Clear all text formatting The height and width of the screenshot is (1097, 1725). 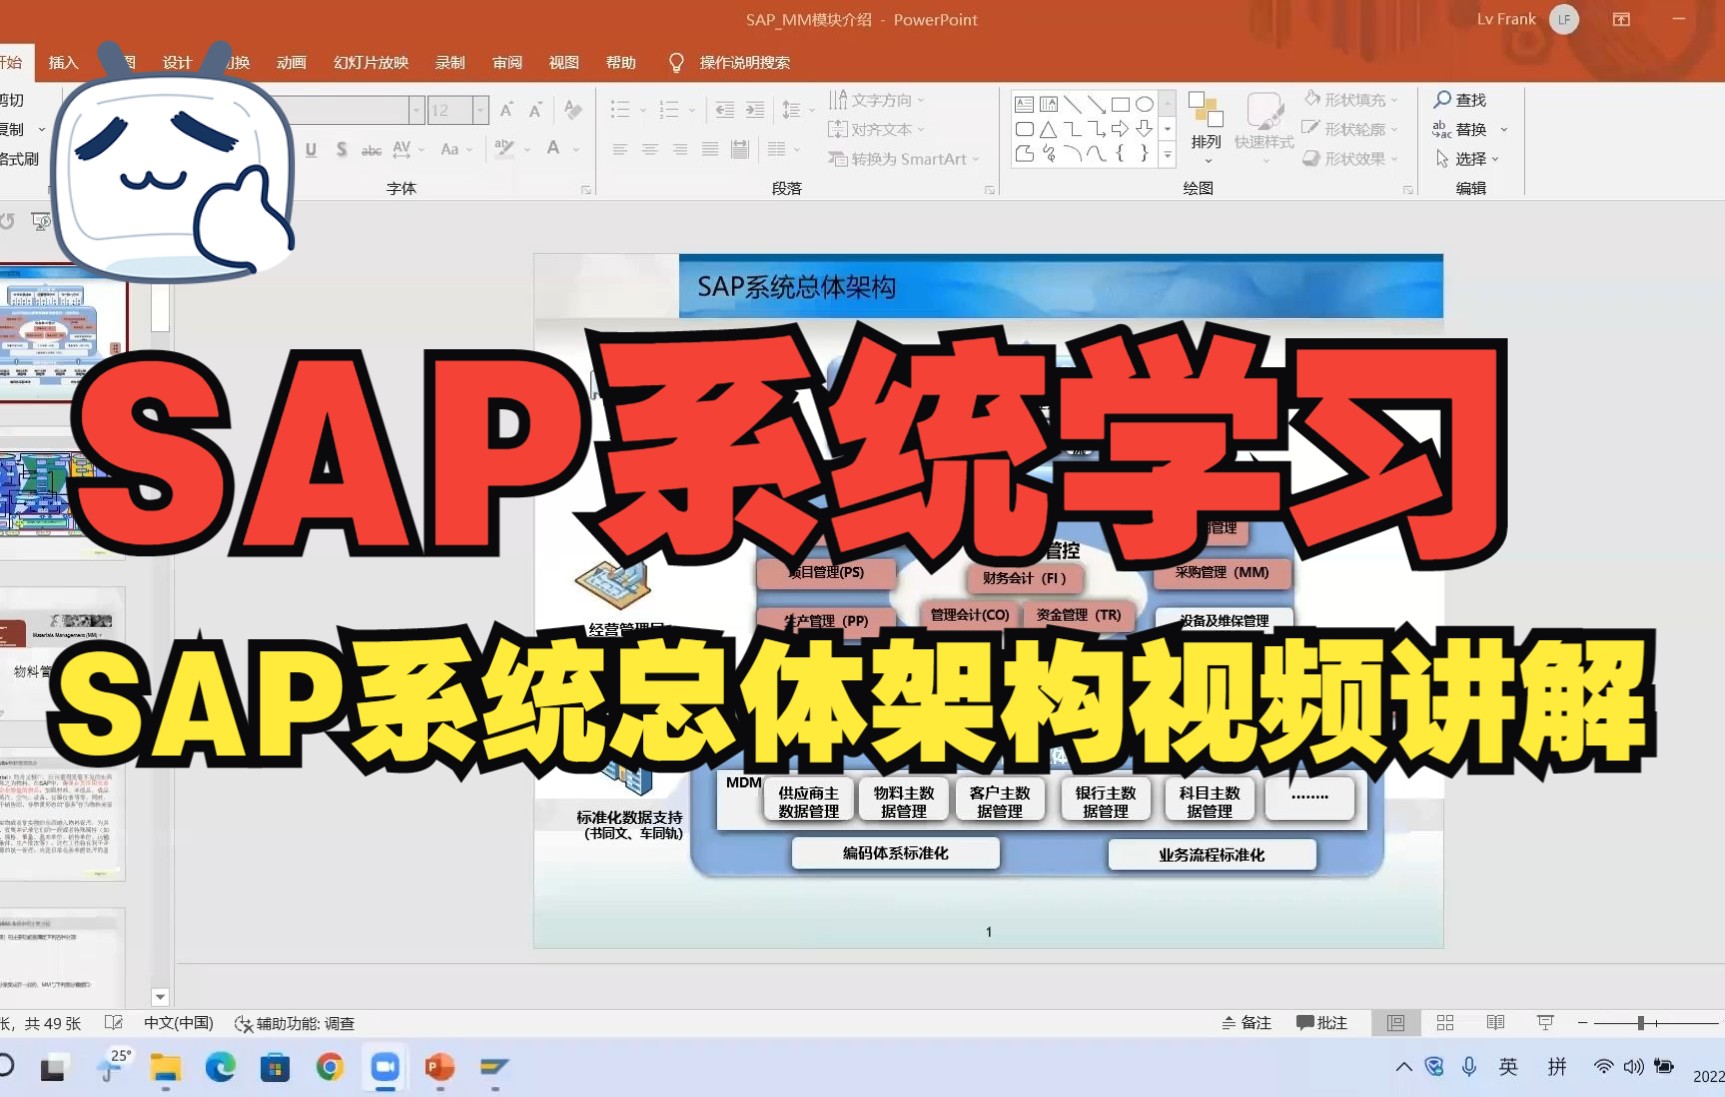(573, 109)
